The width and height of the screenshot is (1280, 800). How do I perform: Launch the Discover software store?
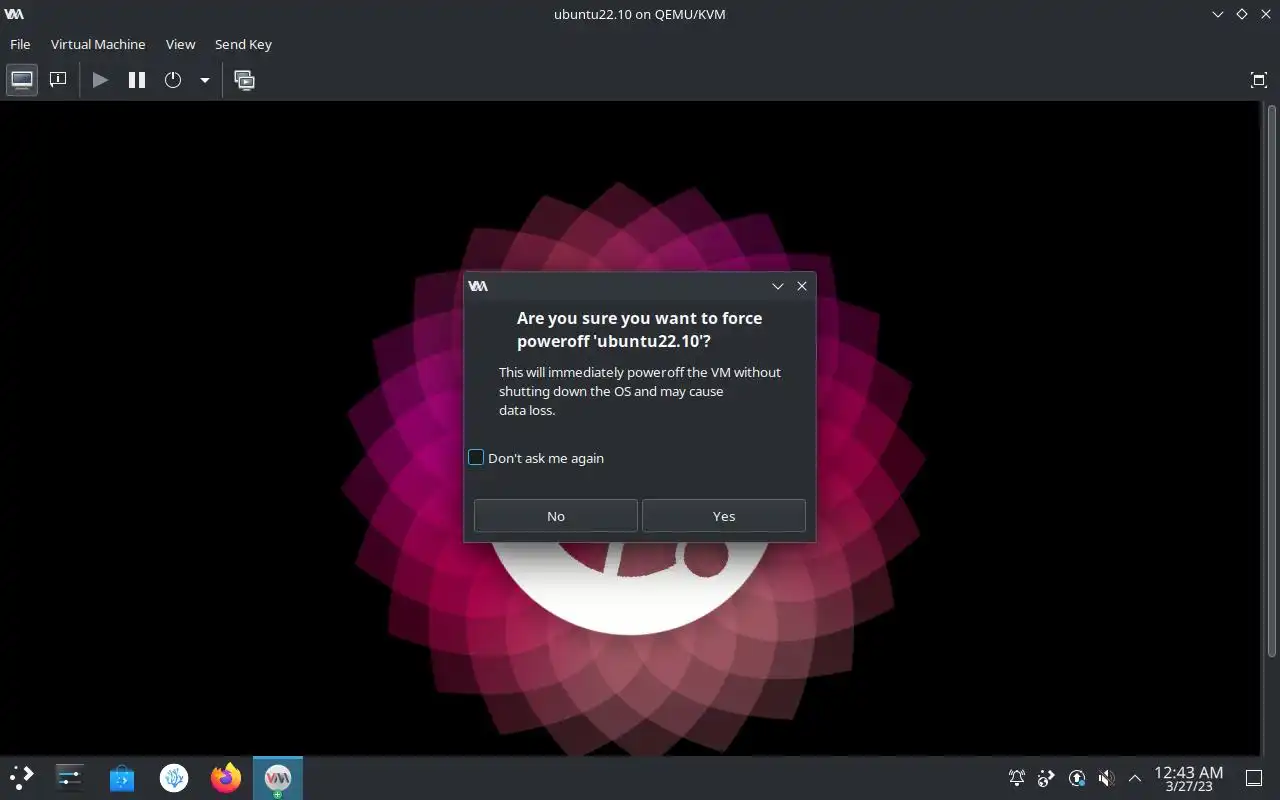122,777
